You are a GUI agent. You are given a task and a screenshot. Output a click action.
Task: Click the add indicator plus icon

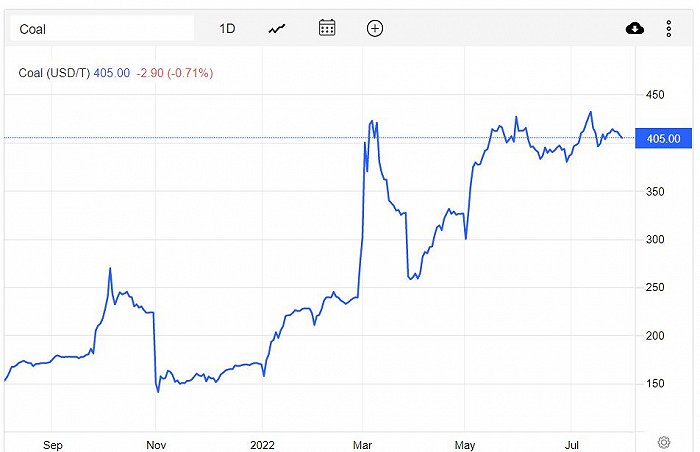[375, 28]
